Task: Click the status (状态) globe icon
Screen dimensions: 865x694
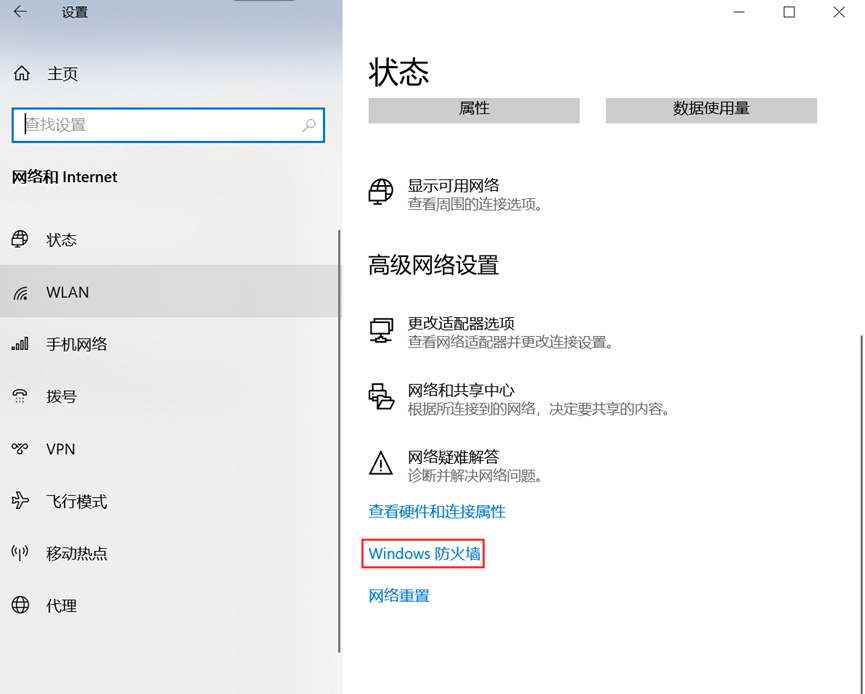Action: [x=22, y=239]
